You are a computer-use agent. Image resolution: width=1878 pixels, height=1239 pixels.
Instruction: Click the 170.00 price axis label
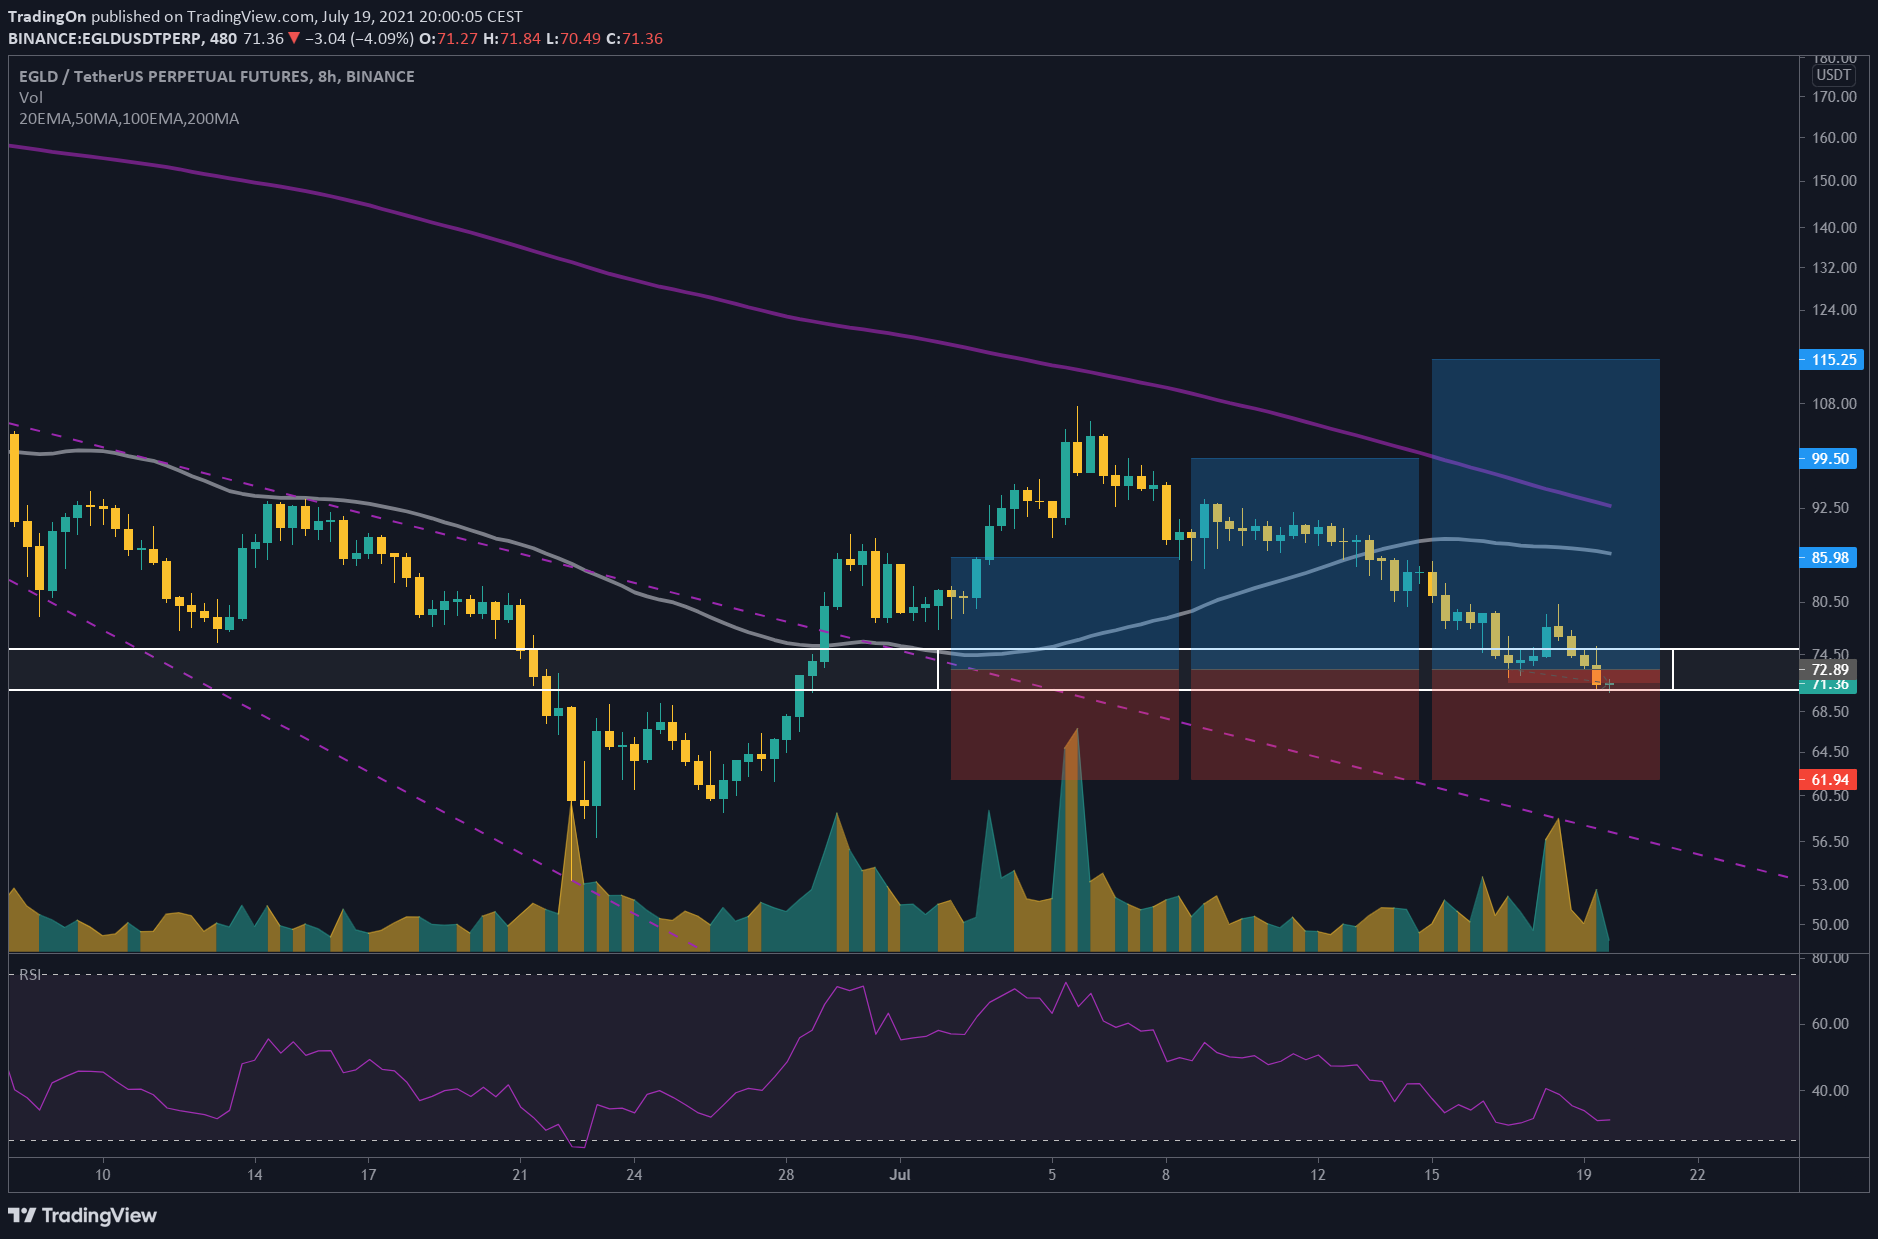(1834, 96)
